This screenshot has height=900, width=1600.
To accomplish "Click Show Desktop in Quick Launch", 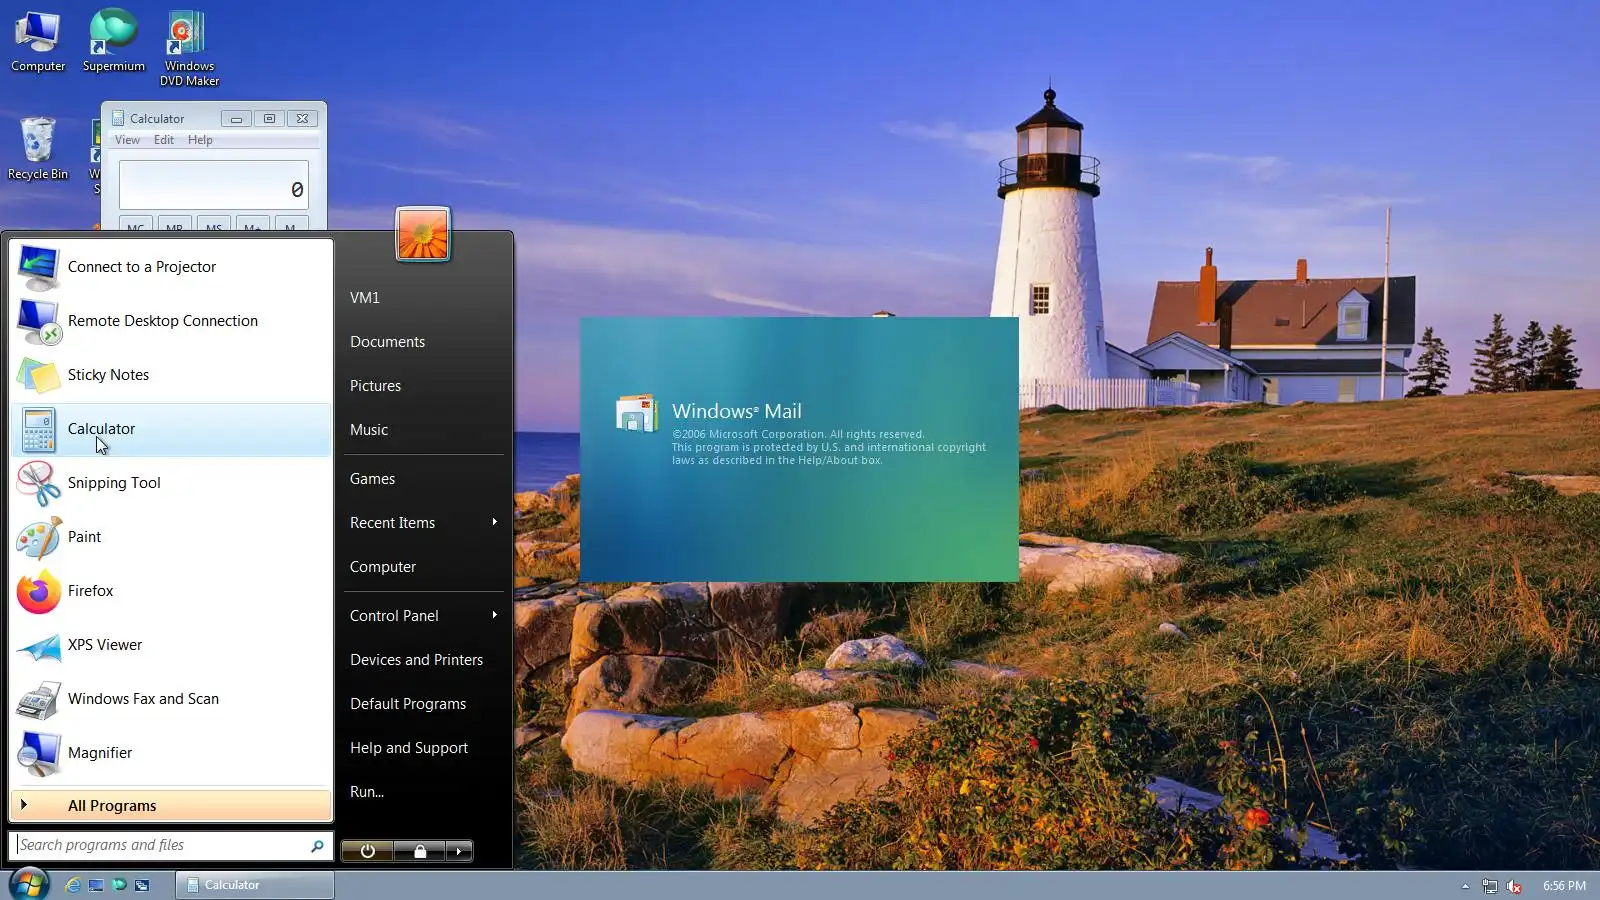I will tap(96, 885).
